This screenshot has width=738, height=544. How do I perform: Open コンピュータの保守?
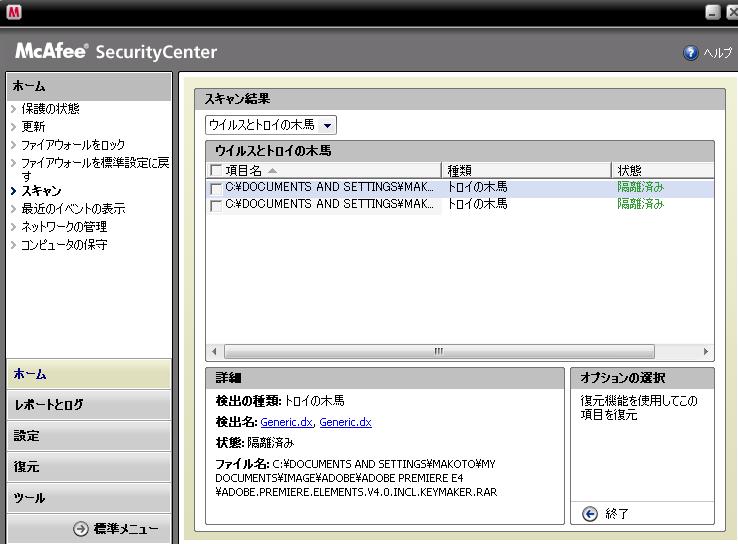pos(64,244)
